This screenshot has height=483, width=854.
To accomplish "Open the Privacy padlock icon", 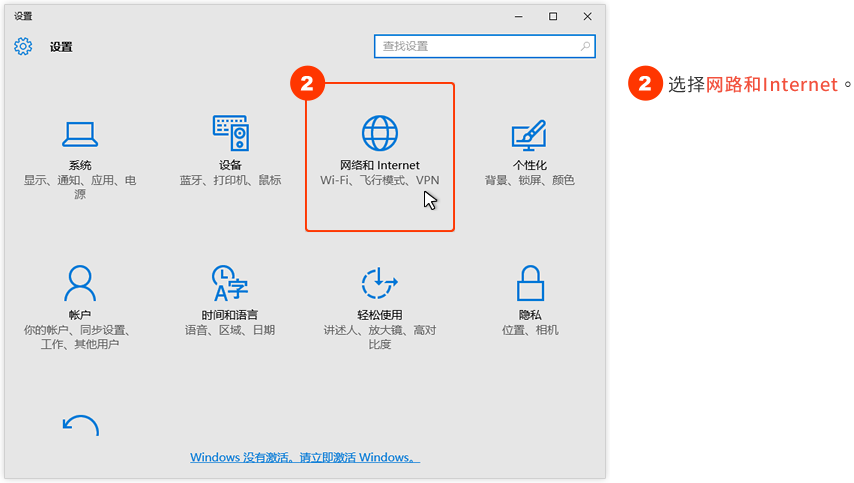I will 529,283.
